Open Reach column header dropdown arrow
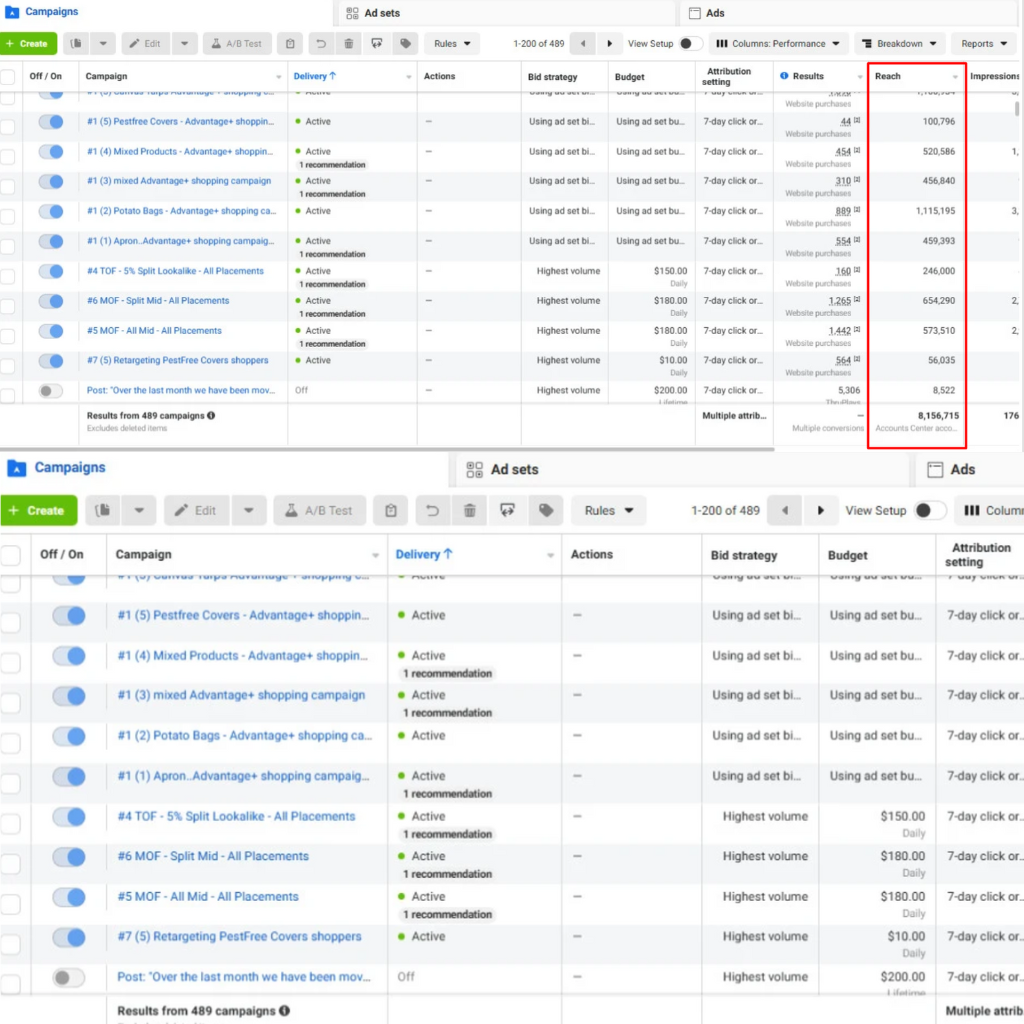1024x1024 pixels. click(x=955, y=77)
